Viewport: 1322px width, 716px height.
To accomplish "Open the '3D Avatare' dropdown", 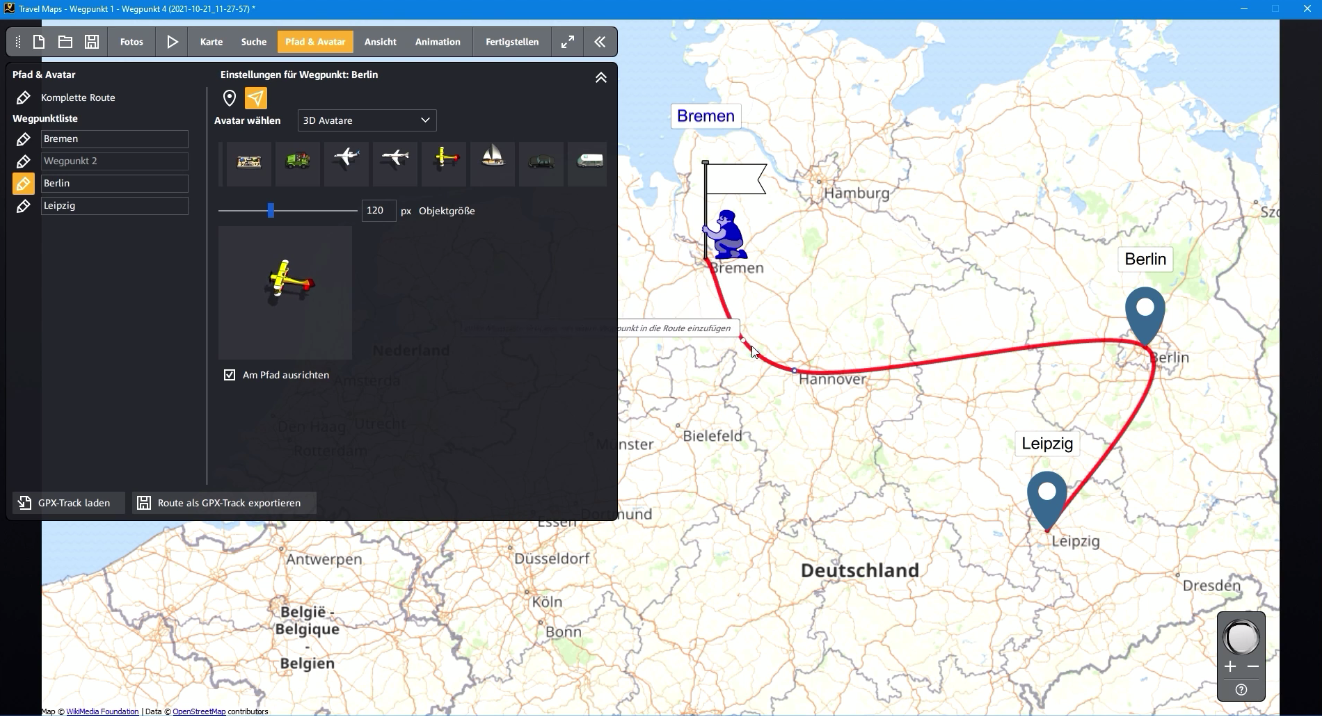I will [366, 120].
